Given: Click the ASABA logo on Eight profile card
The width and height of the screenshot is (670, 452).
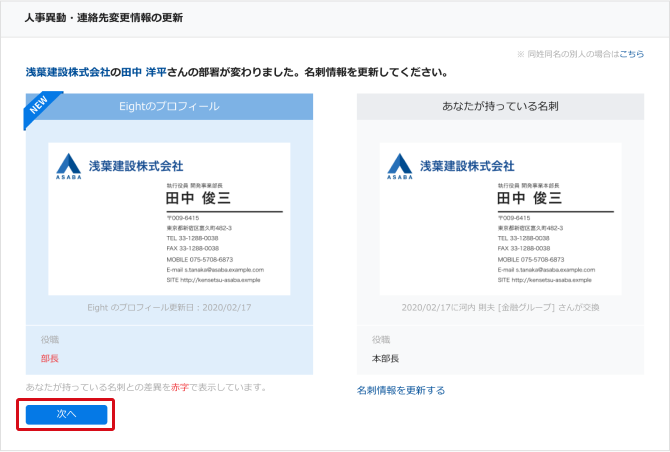Looking at the screenshot, I should point(68,166).
